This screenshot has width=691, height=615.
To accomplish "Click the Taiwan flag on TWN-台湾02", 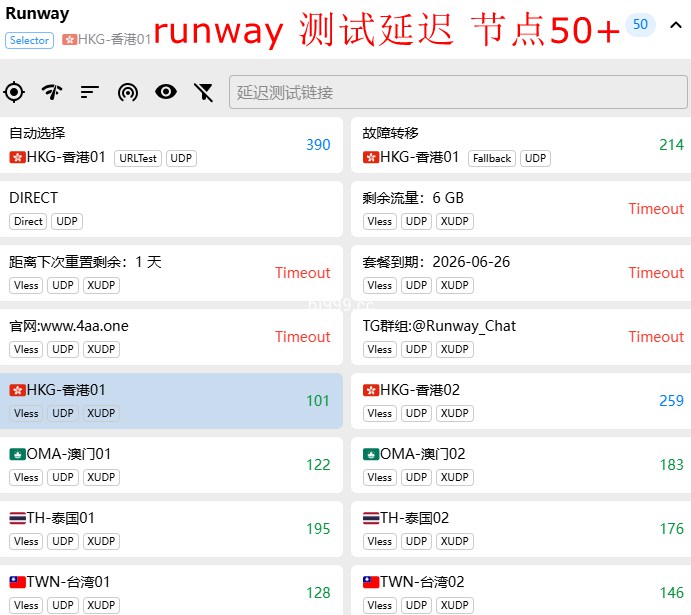I will pyautogui.click(x=371, y=582).
